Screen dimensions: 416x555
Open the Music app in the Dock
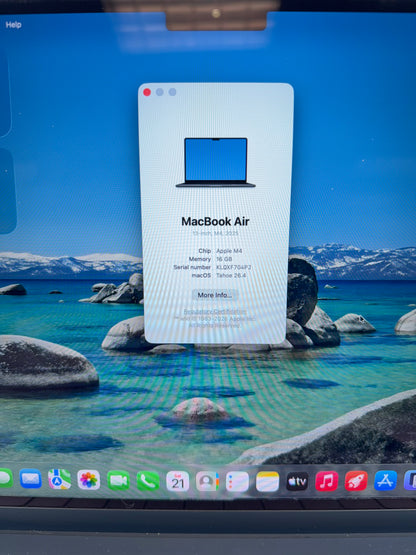pyautogui.click(x=326, y=481)
